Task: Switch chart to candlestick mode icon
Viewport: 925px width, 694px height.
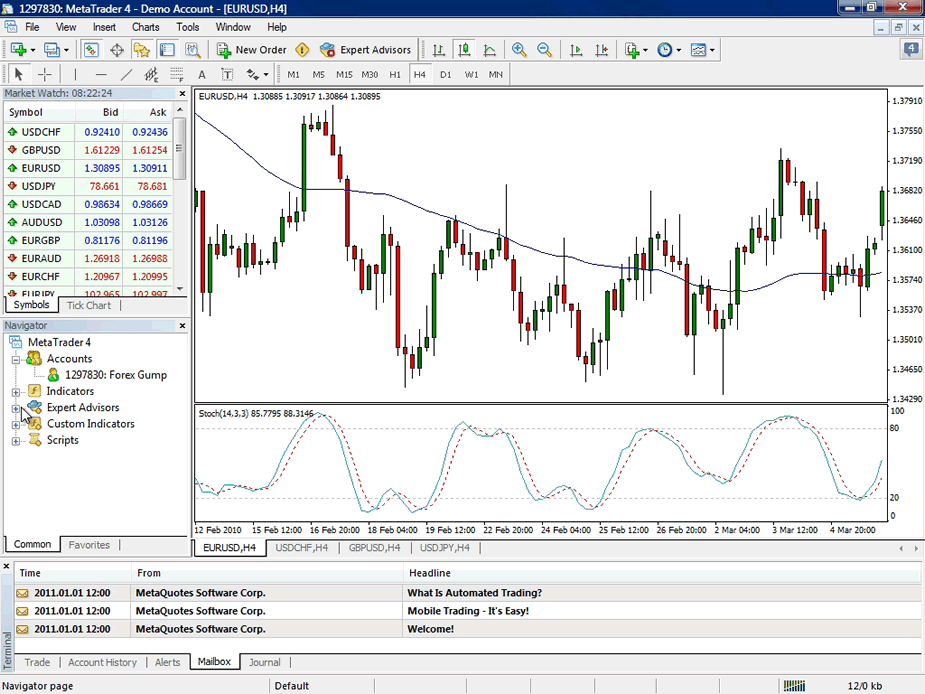Action: click(464, 50)
